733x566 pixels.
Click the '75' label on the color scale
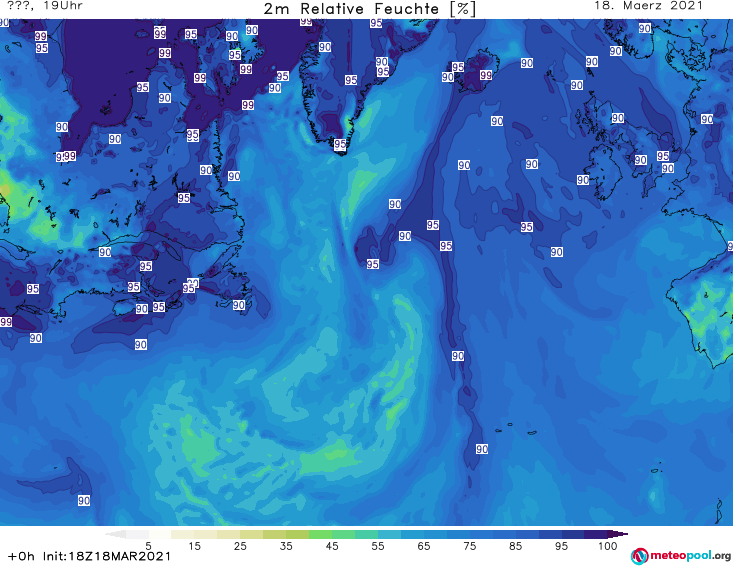tap(469, 546)
